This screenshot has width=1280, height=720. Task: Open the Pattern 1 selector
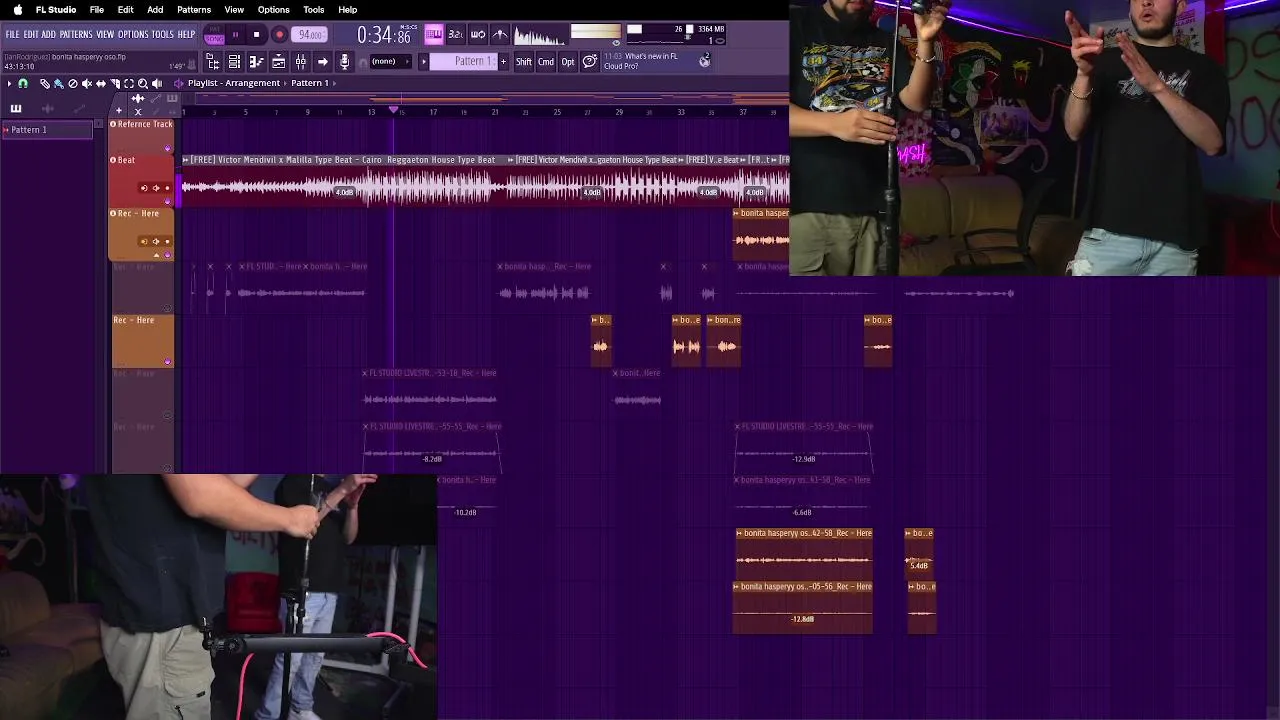465,62
